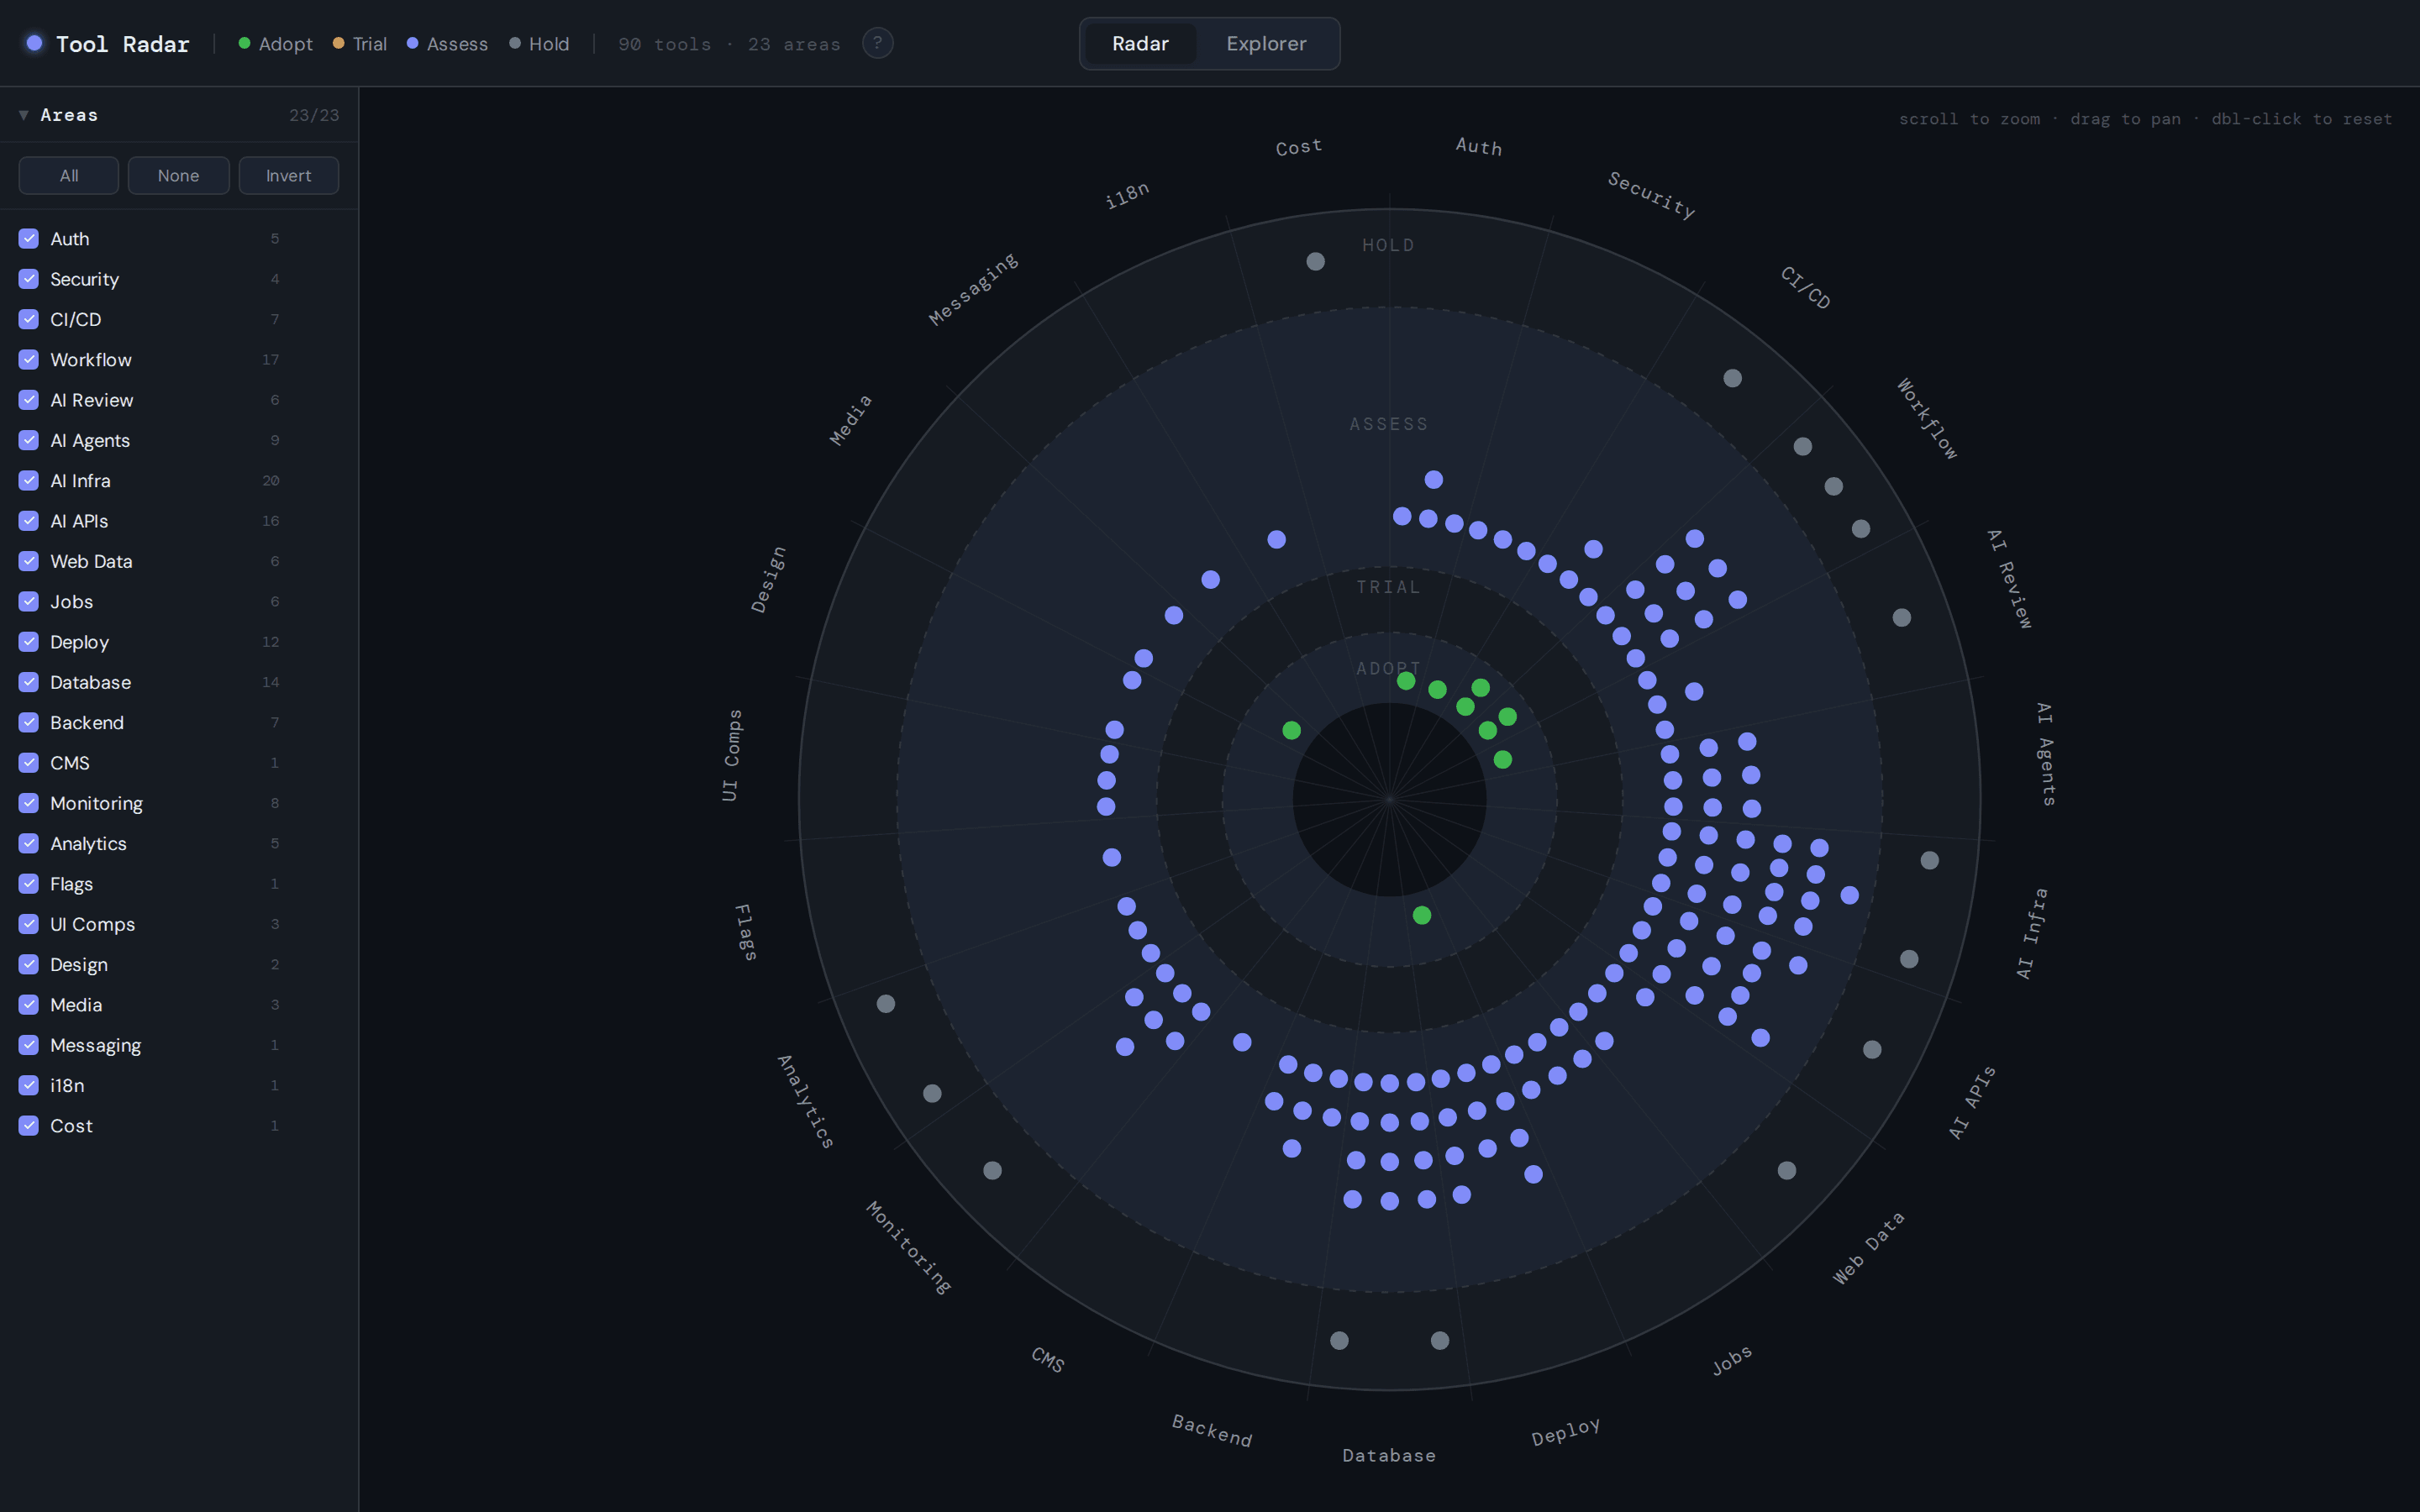Click the Tool Radar logo dot

coord(34,43)
